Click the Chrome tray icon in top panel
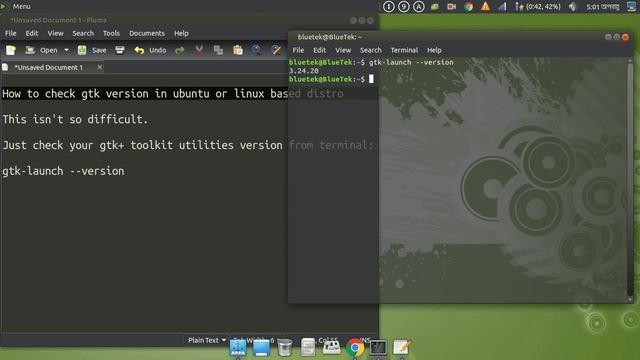 468,7
